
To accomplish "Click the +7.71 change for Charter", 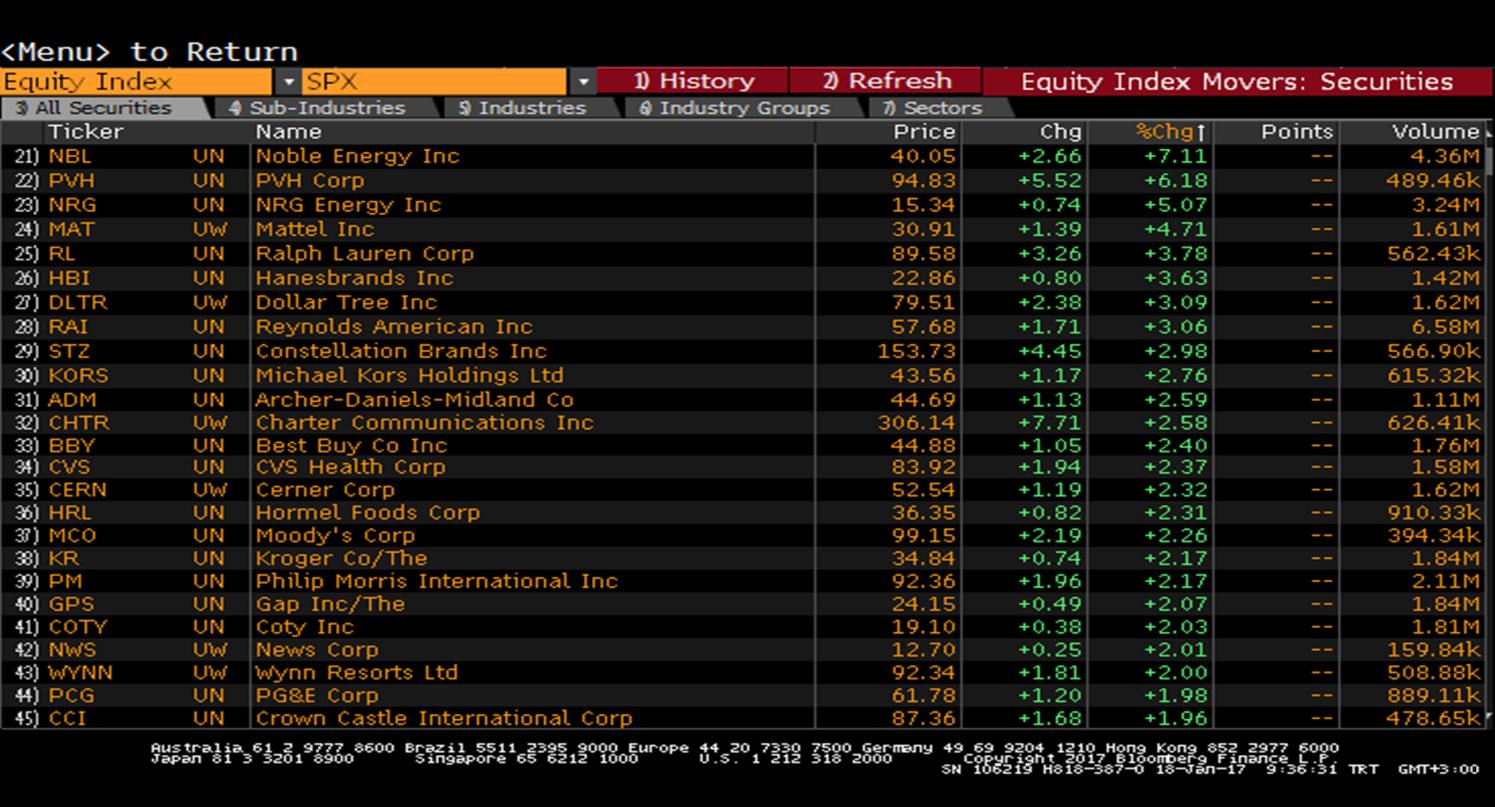I will (x=1050, y=423).
